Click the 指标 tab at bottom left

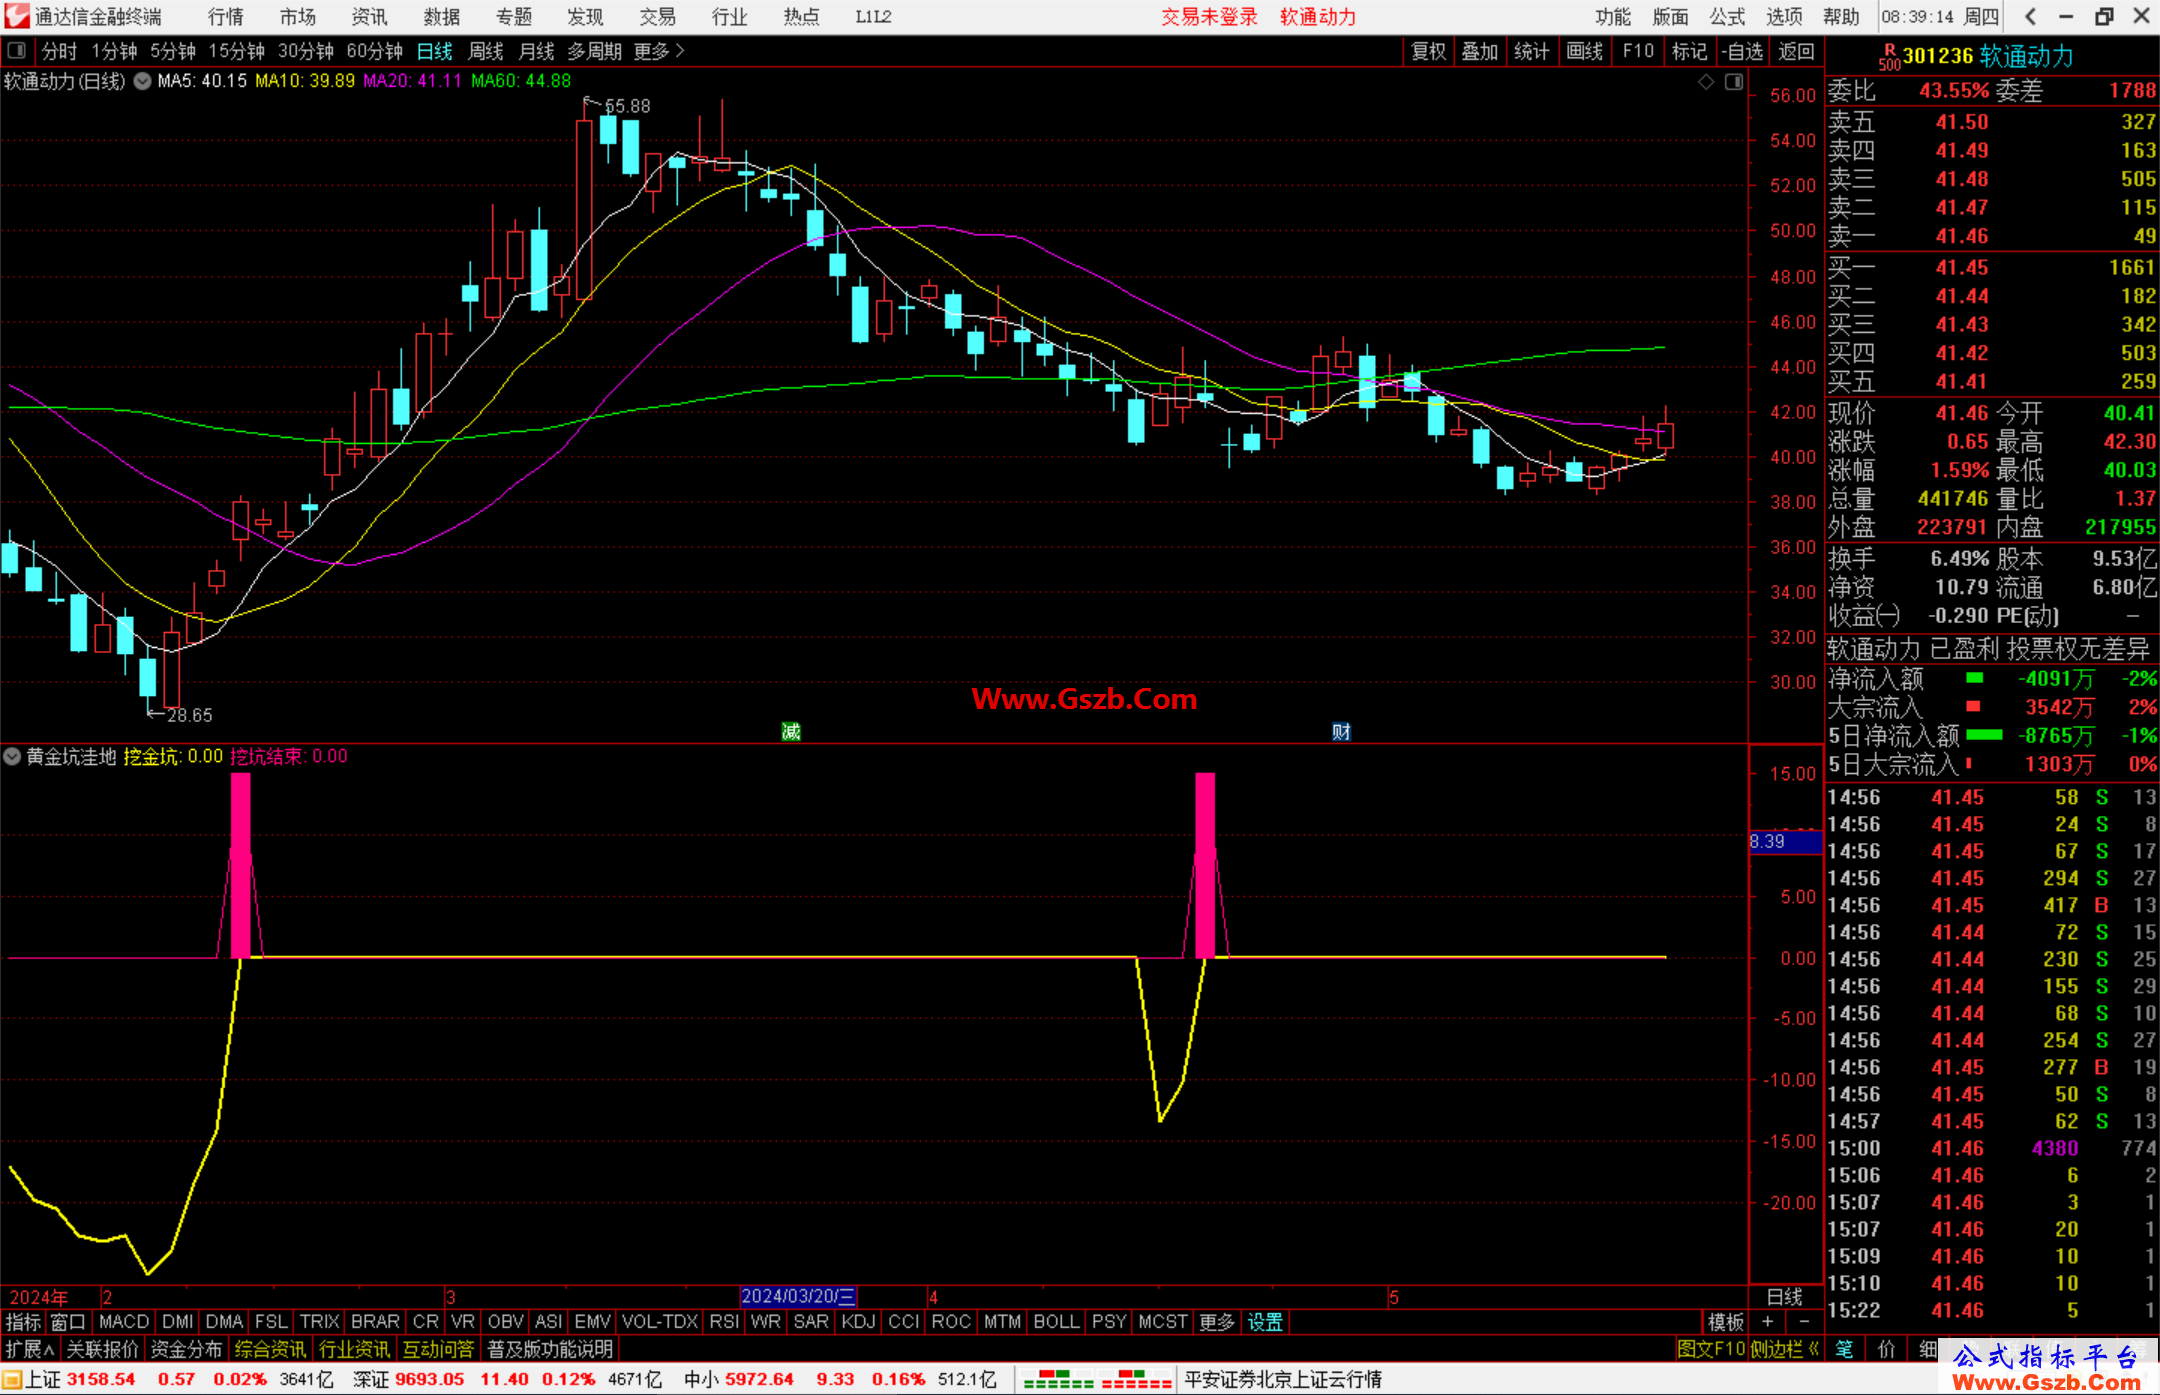click(23, 1322)
